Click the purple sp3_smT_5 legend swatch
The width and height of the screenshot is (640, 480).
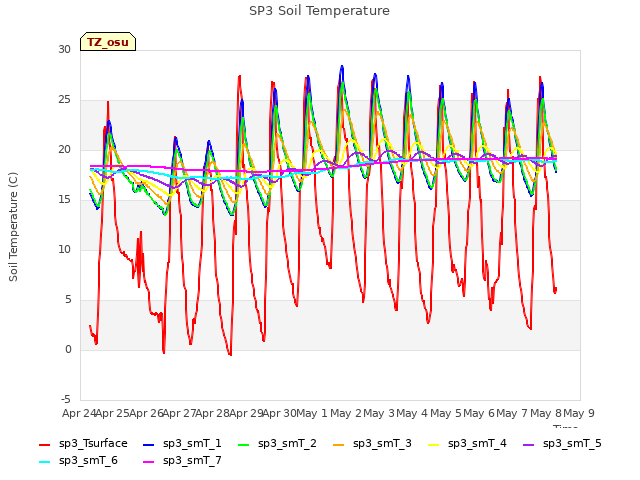click(529, 444)
